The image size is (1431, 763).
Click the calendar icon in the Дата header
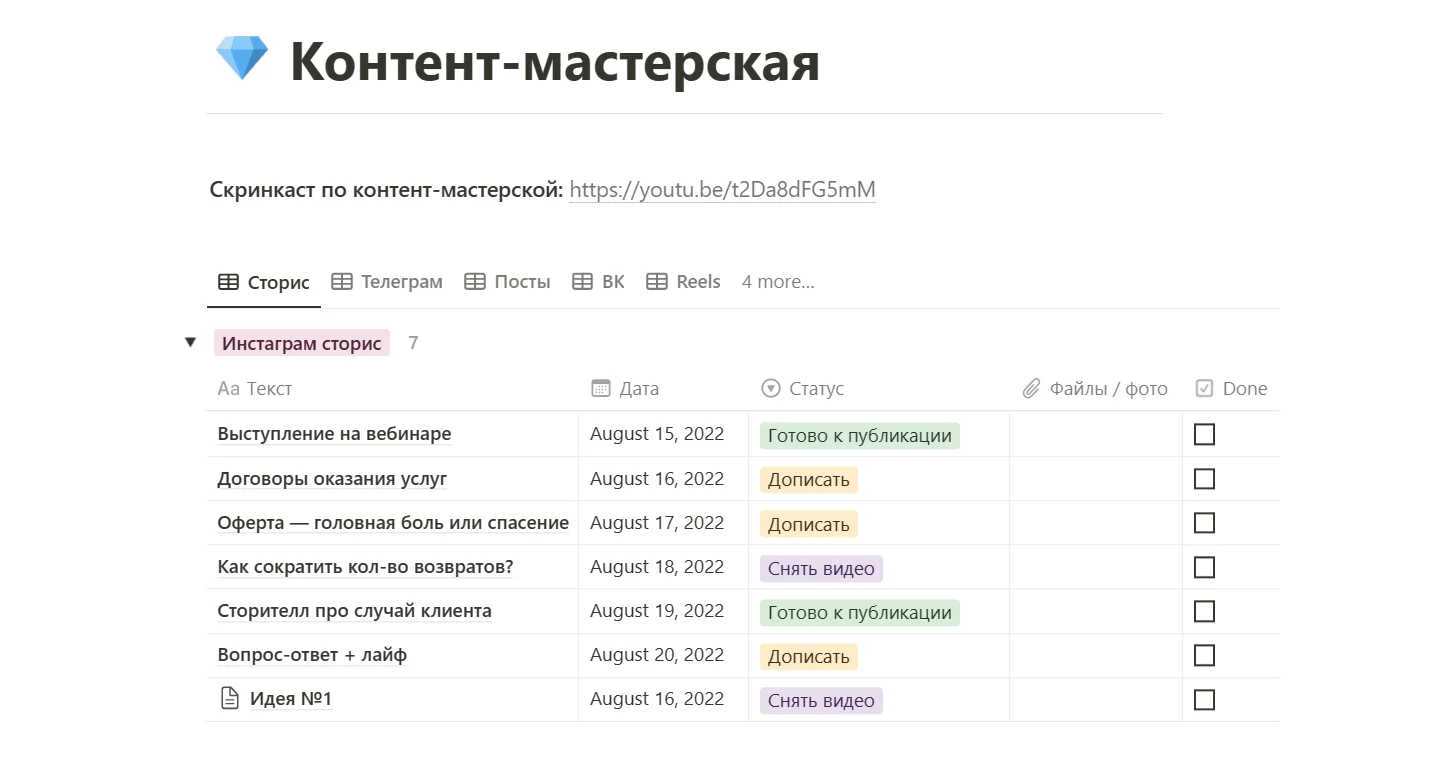pyautogui.click(x=600, y=389)
